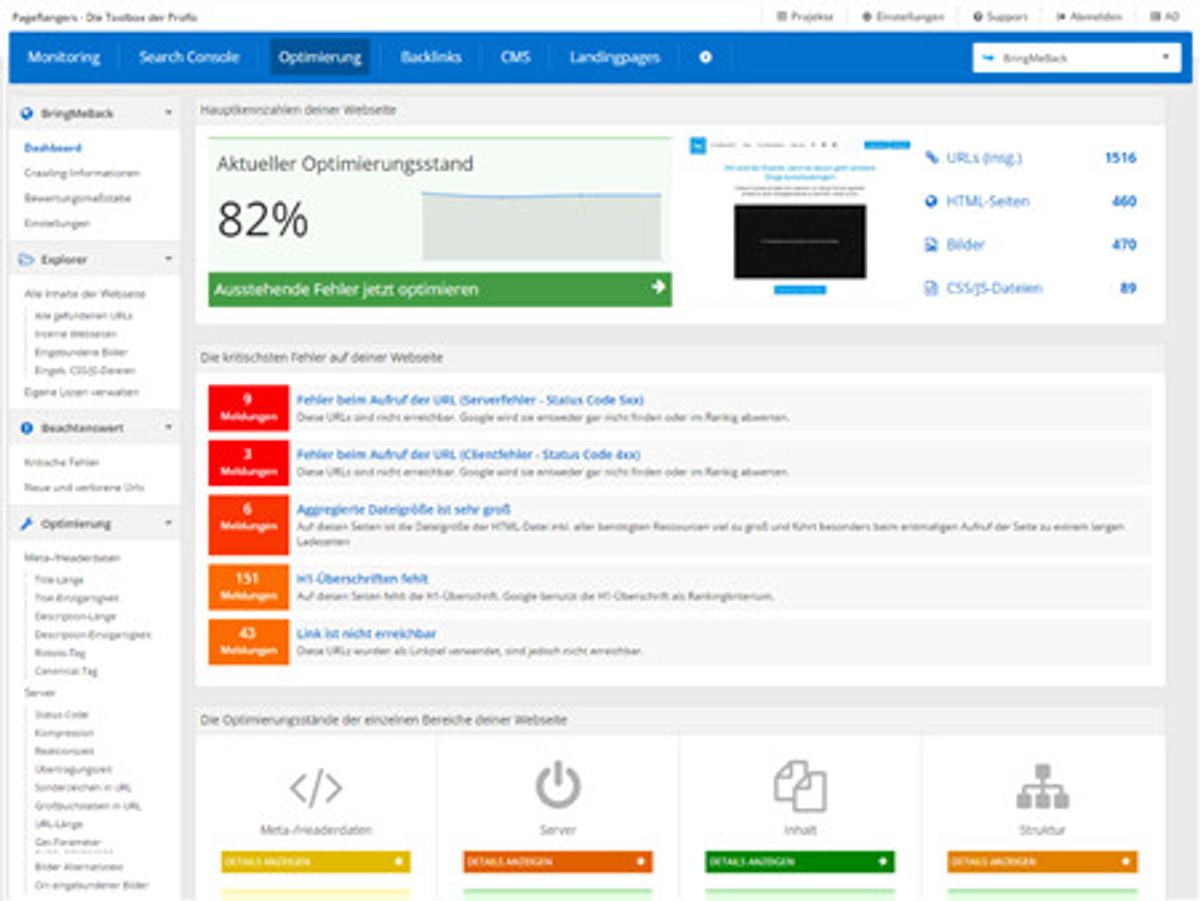Select Canonical Tag in the sidebar
The image size is (1200, 901).
tap(65, 671)
